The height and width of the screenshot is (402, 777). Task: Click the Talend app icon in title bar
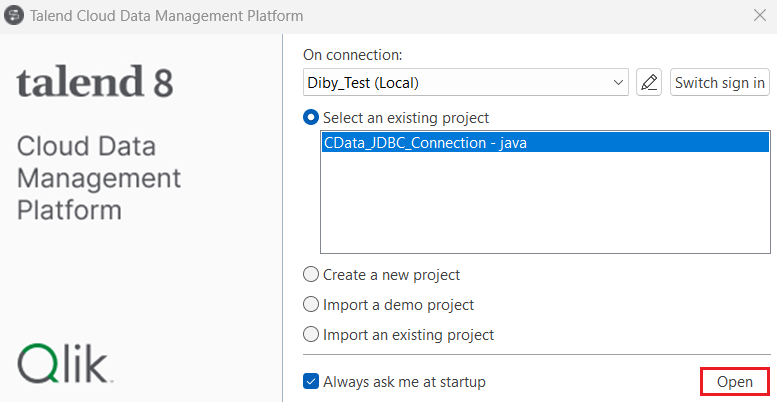(x=14, y=16)
